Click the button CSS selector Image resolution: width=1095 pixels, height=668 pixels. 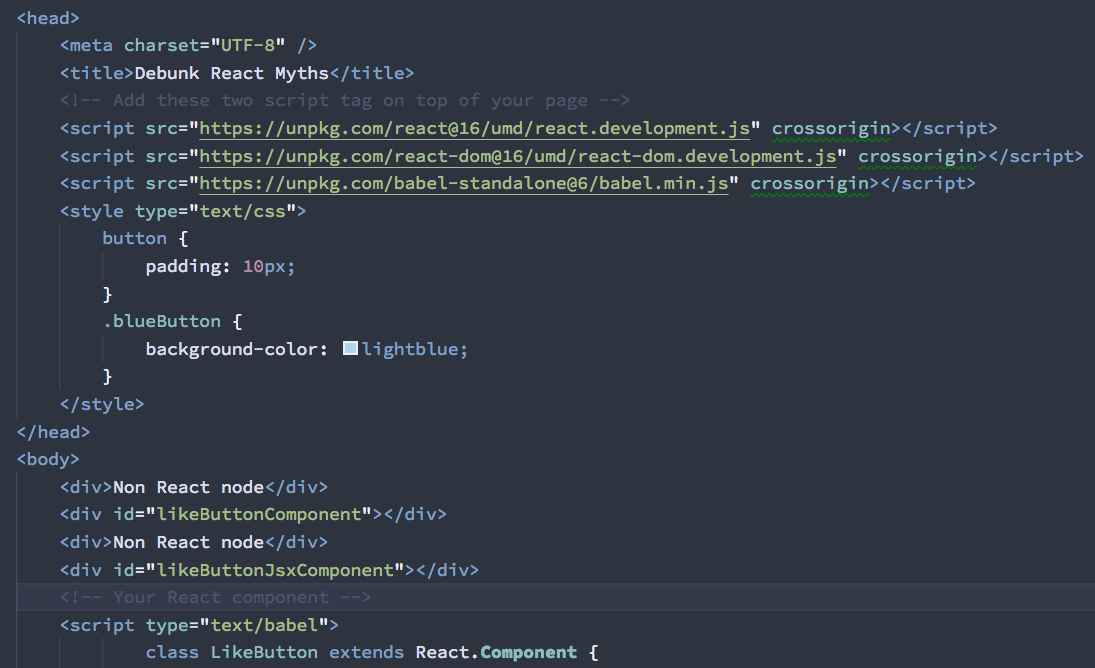(x=135, y=237)
